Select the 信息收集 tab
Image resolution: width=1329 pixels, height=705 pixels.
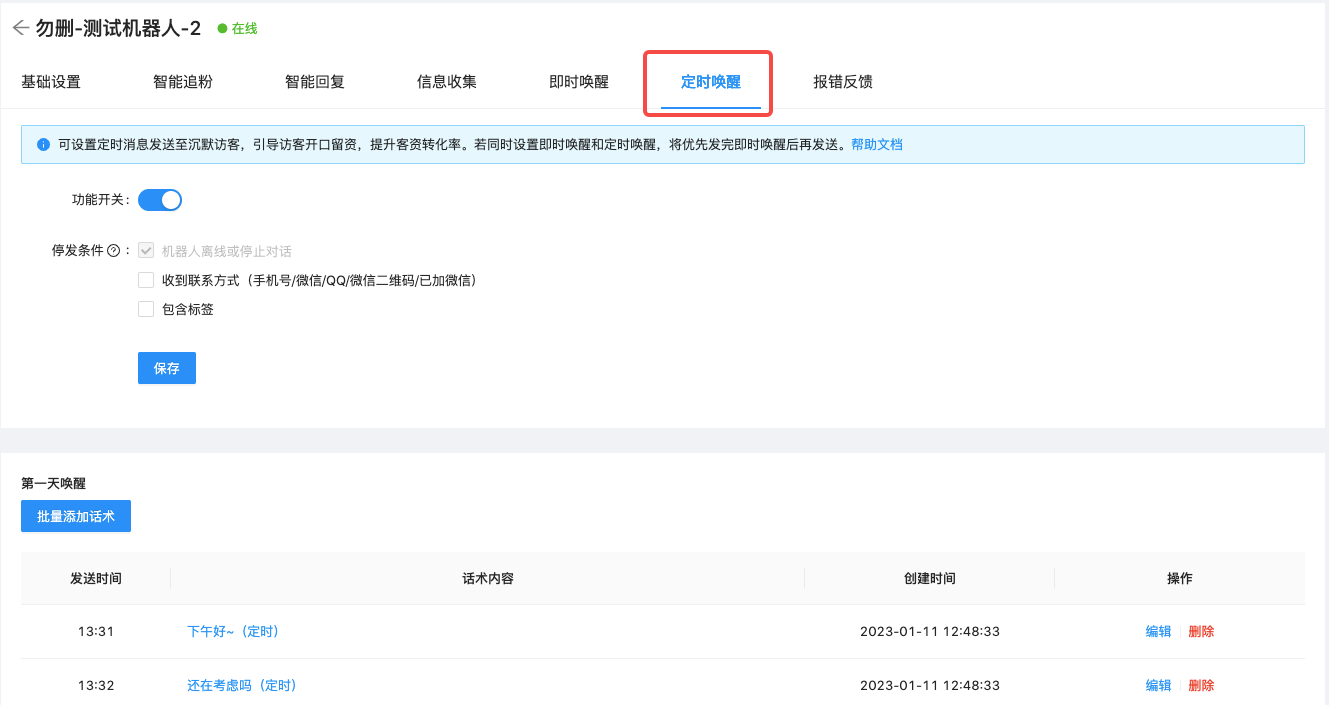[447, 82]
